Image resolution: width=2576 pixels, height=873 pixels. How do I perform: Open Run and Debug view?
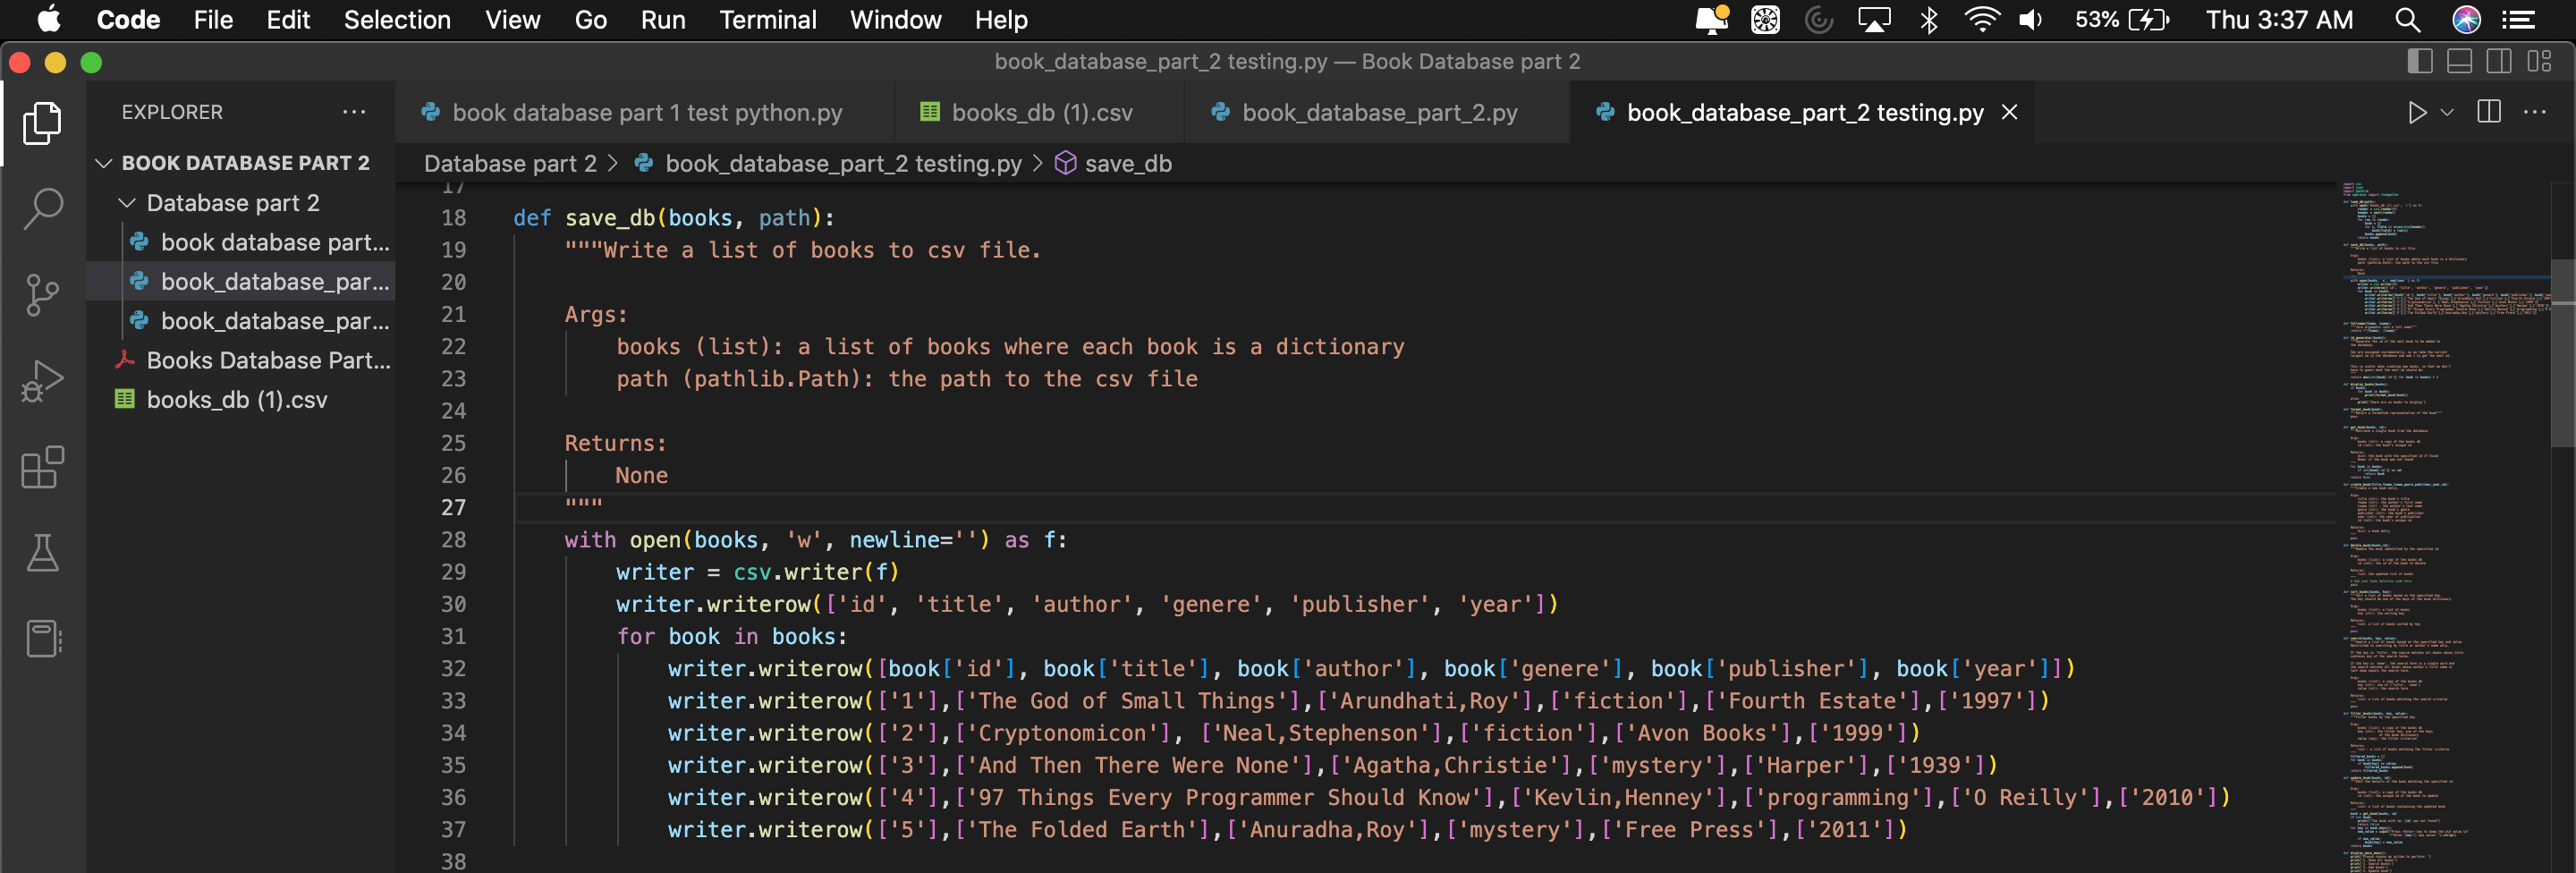pos(42,381)
